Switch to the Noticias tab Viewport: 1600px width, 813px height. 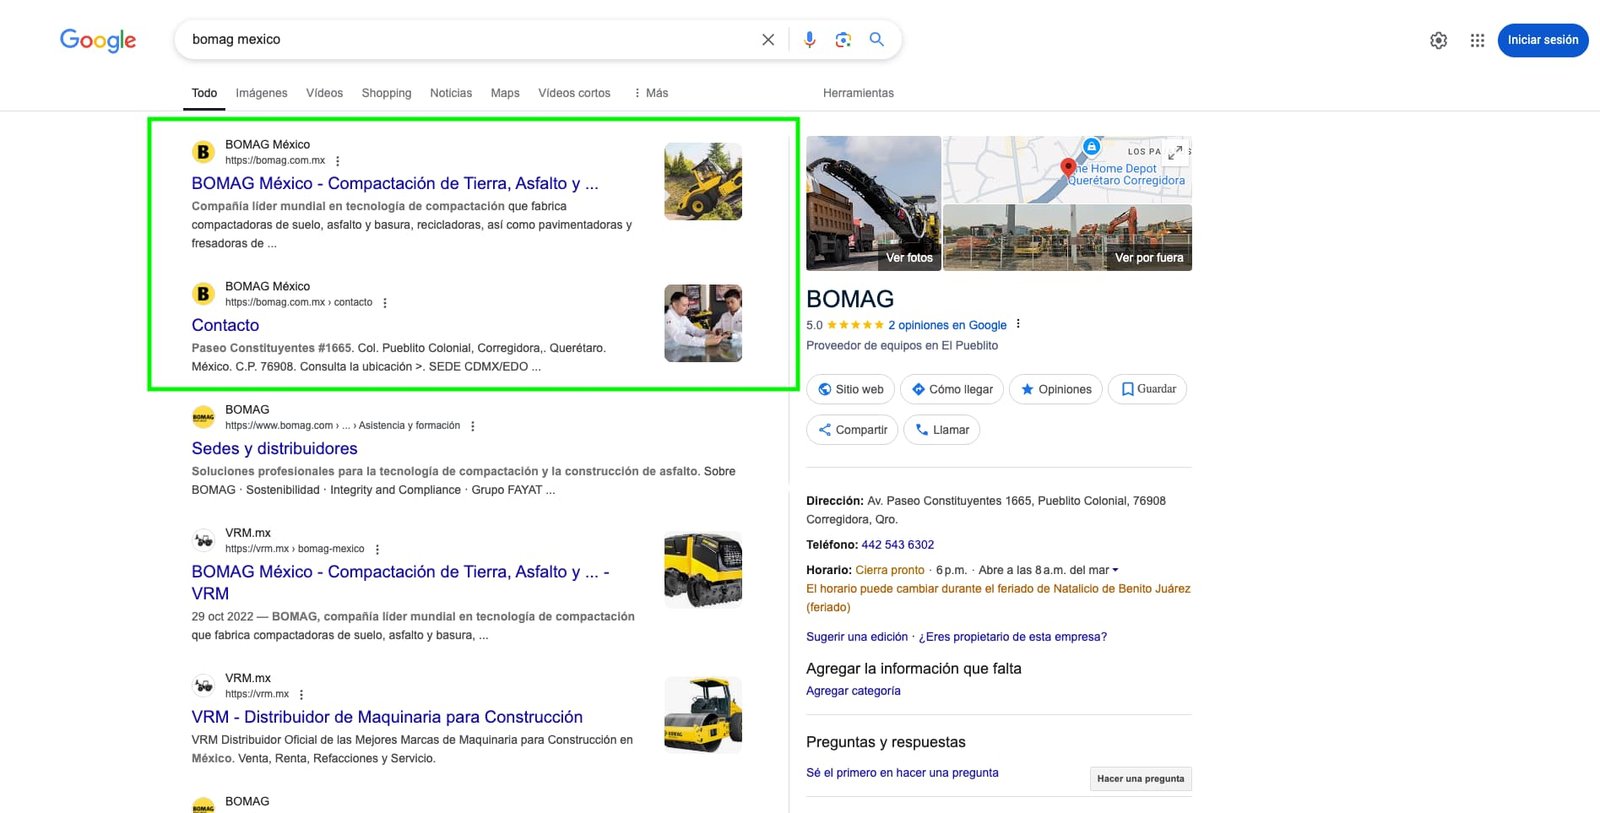(x=451, y=93)
